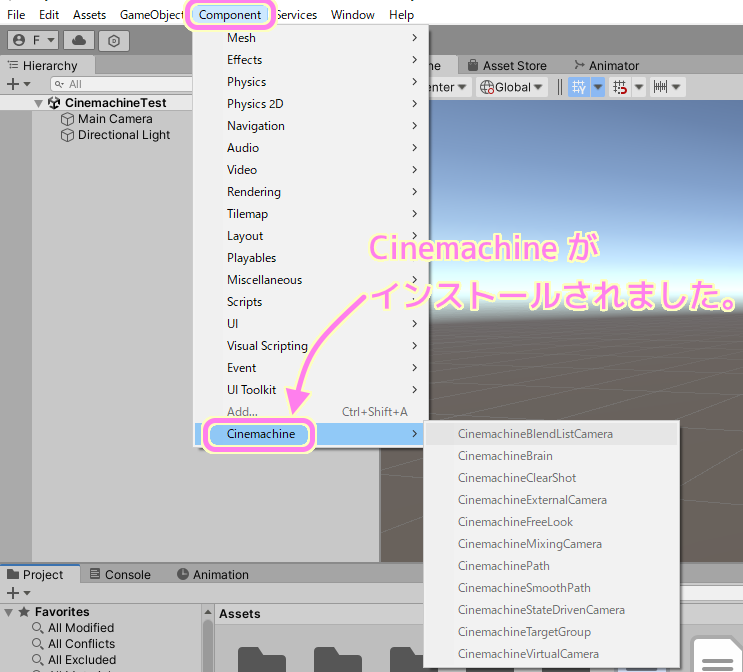Add CinemachineBlendListCamera component
This screenshot has width=743, height=672.
[x=552, y=434]
